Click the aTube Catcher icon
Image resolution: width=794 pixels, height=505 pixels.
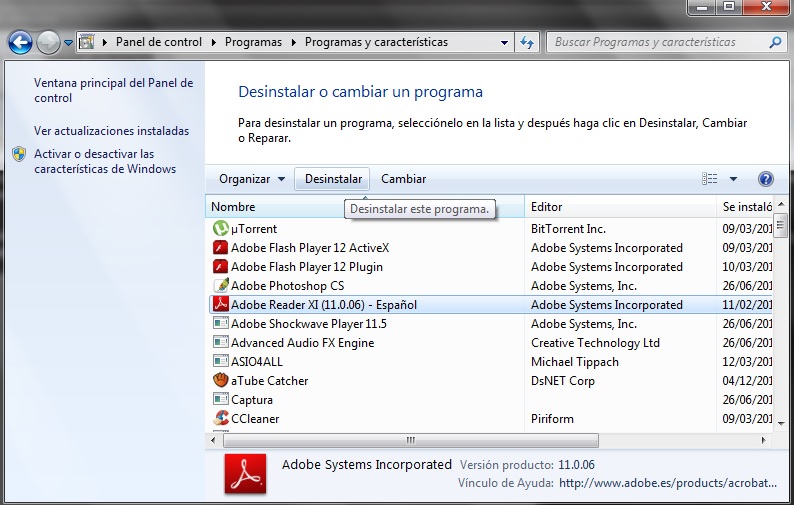pos(221,380)
